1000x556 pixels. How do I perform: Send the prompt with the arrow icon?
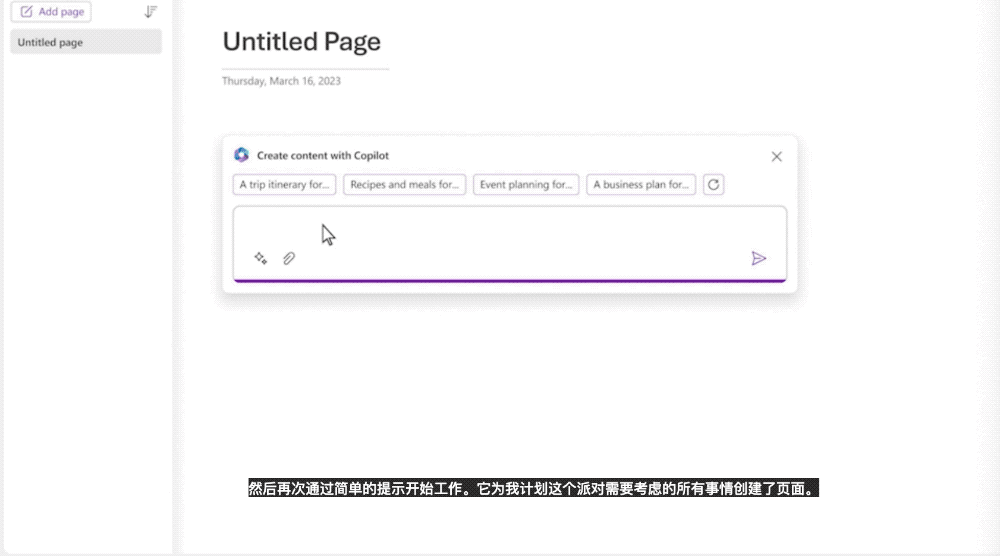[759, 258]
